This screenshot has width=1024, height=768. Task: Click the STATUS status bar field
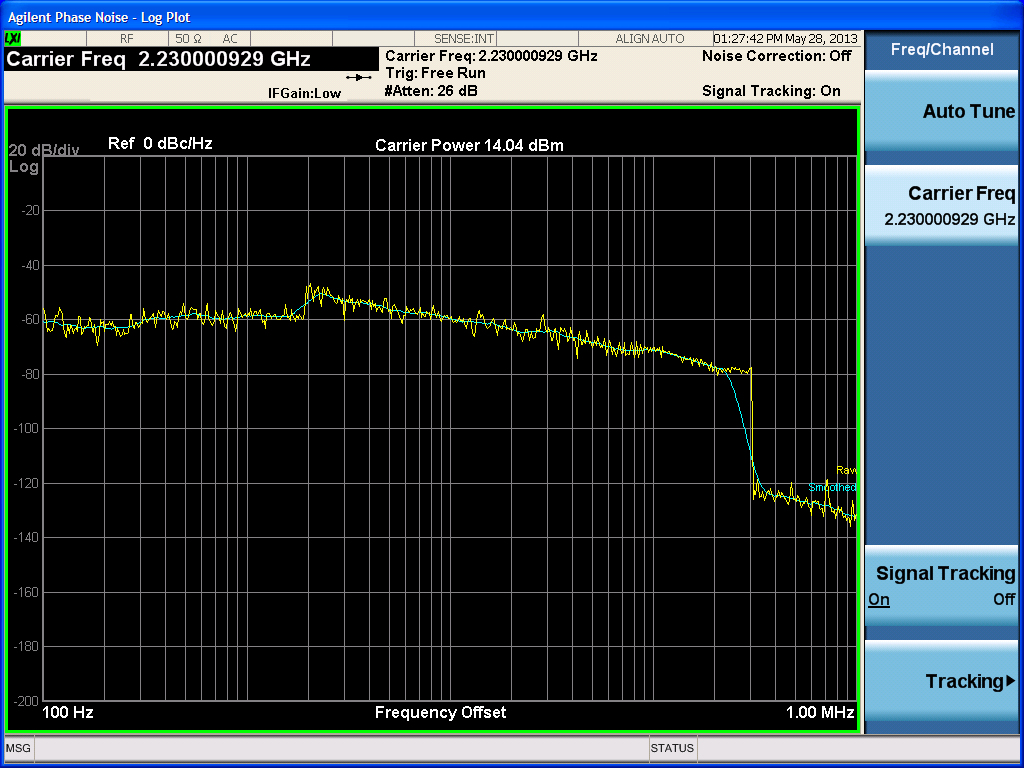coord(672,748)
